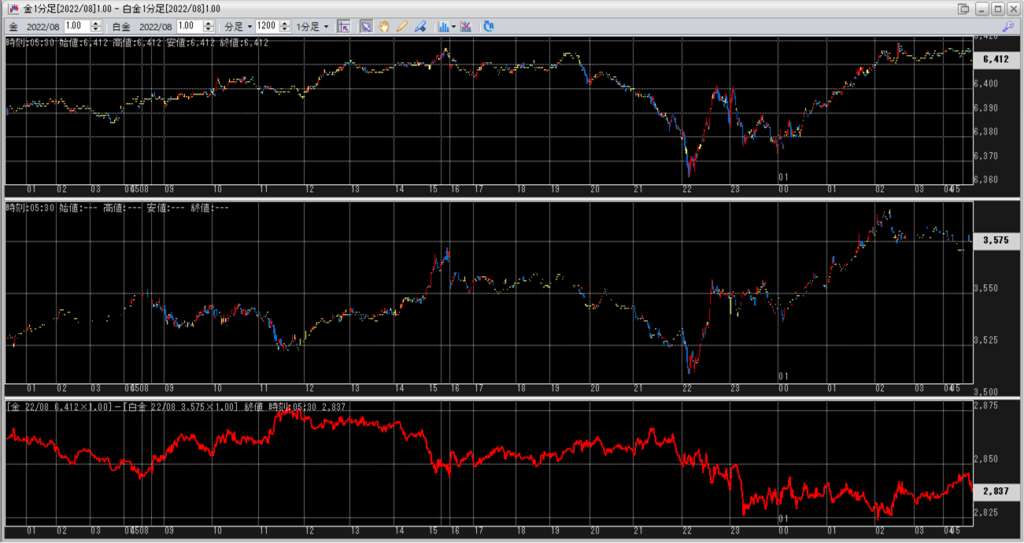1024x543 pixels.
Task: Open the dropdown arrow beside the bar chart icon
Action: coord(453,26)
